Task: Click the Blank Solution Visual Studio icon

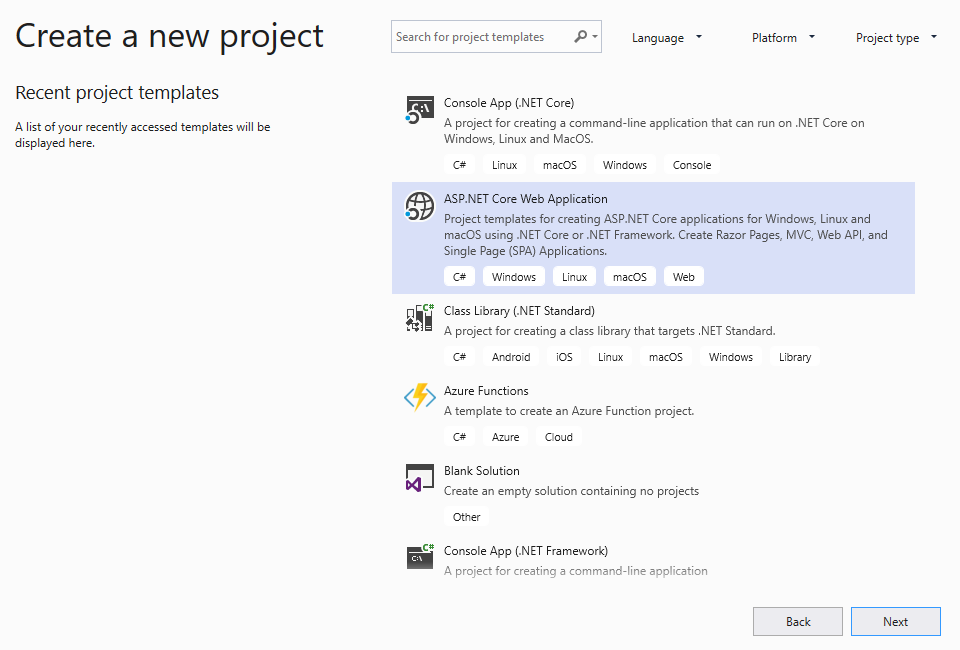Action: (419, 477)
